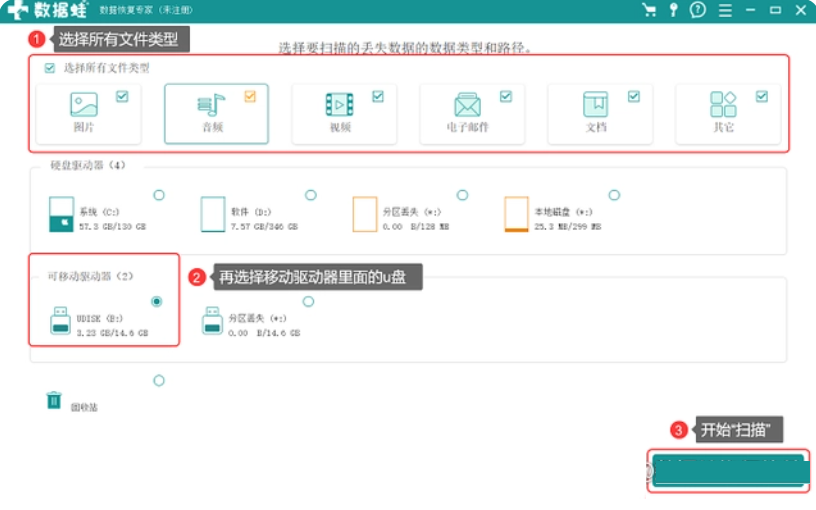Toggle the 选择所有文件类型 checkbox
The height and width of the screenshot is (510, 816).
50,68
